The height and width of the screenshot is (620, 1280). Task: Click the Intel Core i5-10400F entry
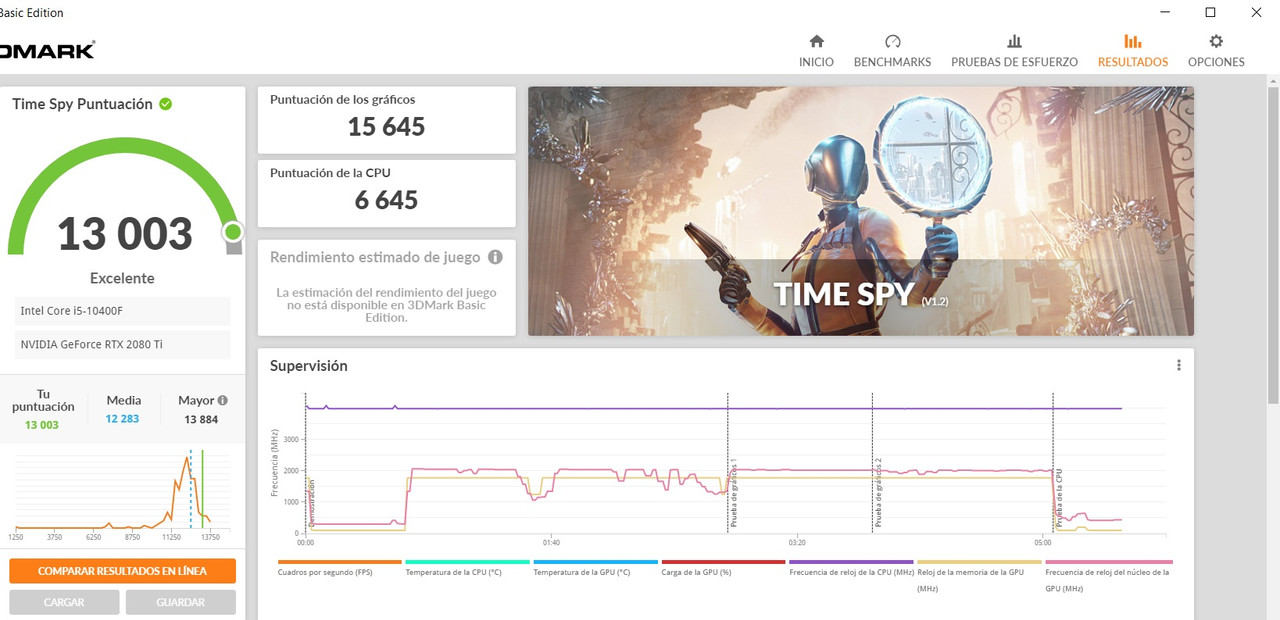(x=123, y=311)
